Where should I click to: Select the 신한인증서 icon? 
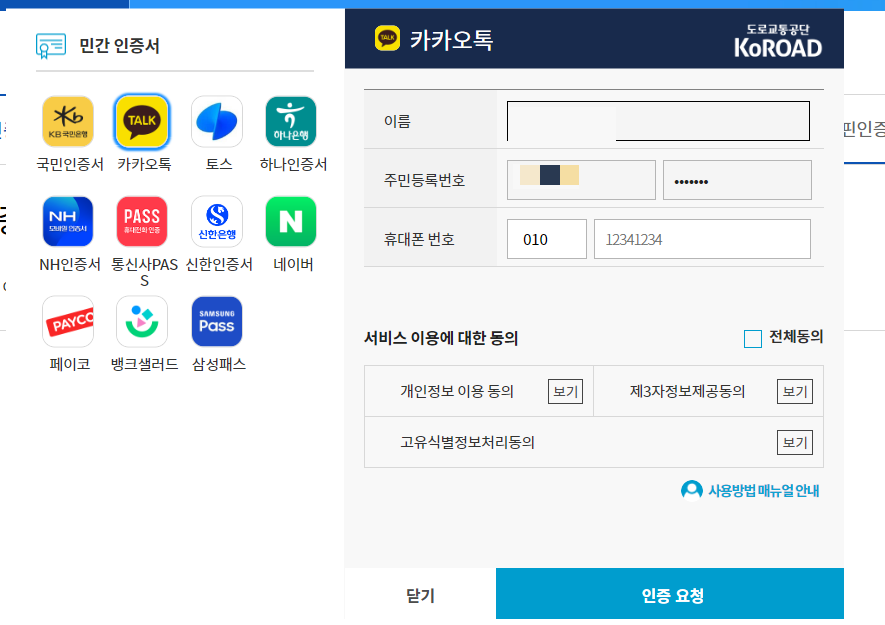click(217, 221)
